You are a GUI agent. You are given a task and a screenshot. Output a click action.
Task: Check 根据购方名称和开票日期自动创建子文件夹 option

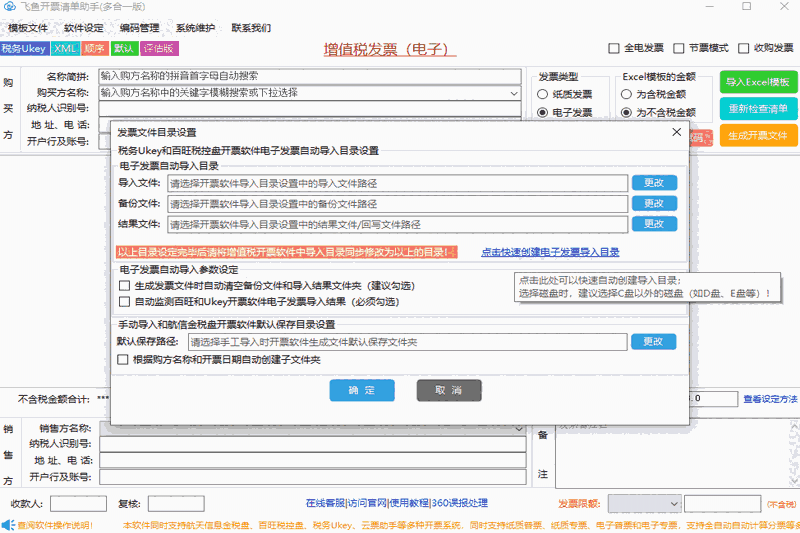pyautogui.click(x=124, y=359)
